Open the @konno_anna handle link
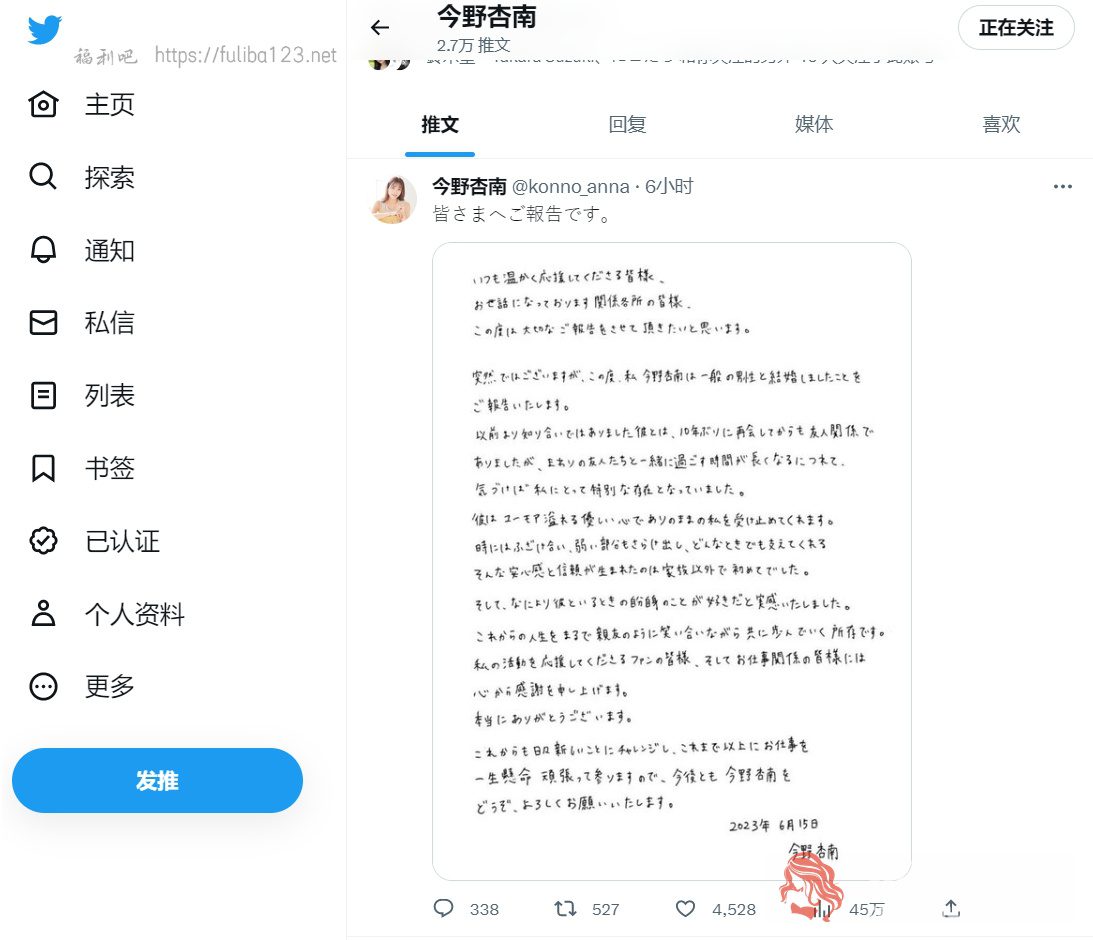1093x940 pixels. coord(571,187)
